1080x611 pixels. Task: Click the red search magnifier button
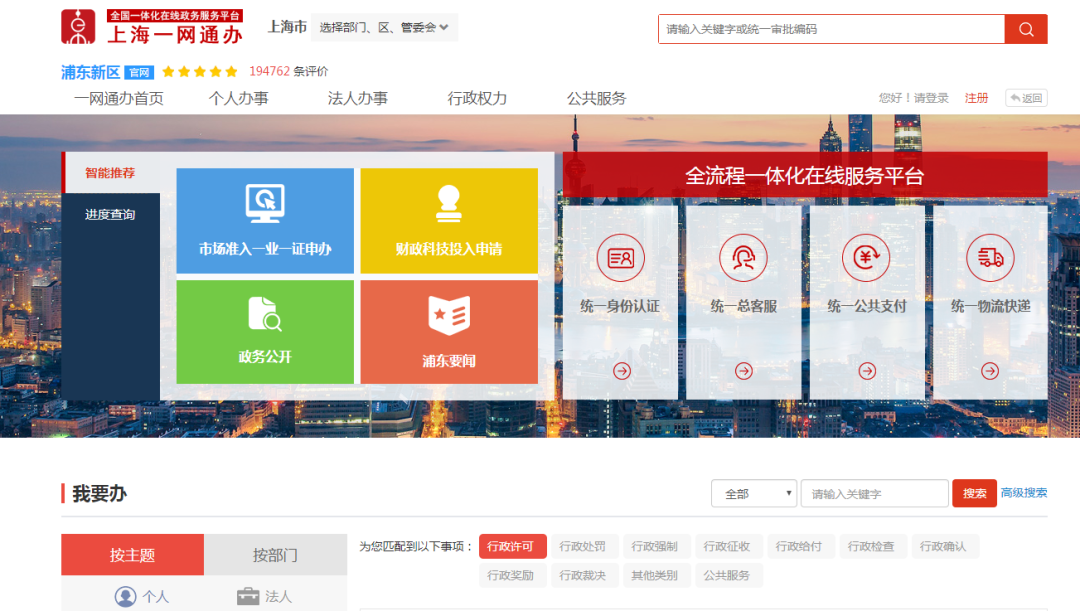pyautogui.click(x=1026, y=29)
